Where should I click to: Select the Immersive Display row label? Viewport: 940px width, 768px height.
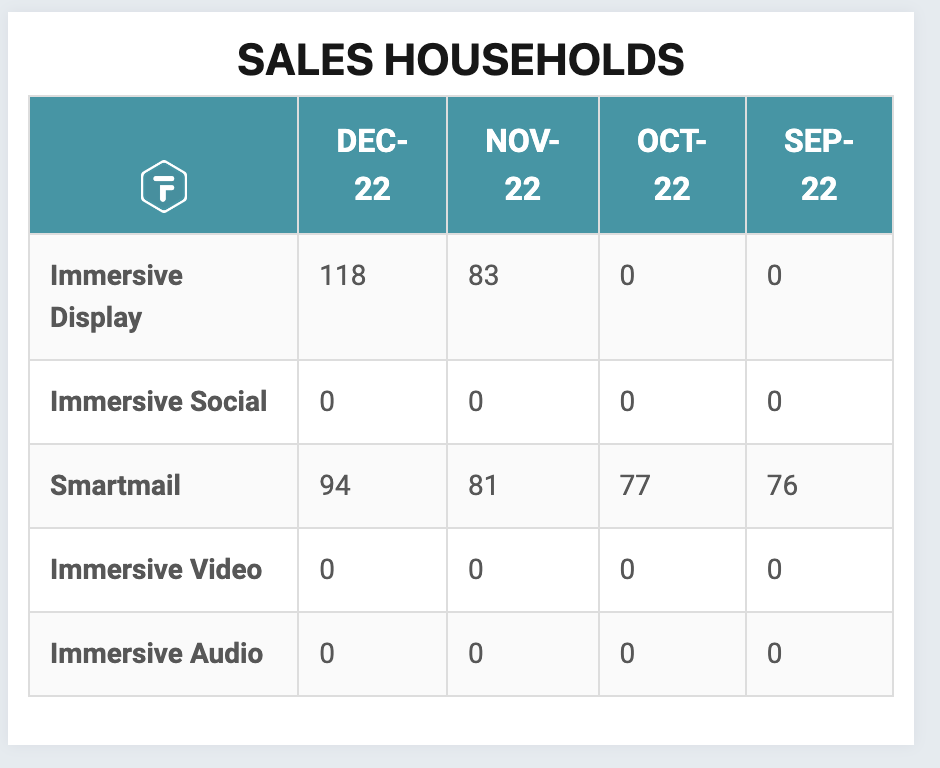(117, 296)
